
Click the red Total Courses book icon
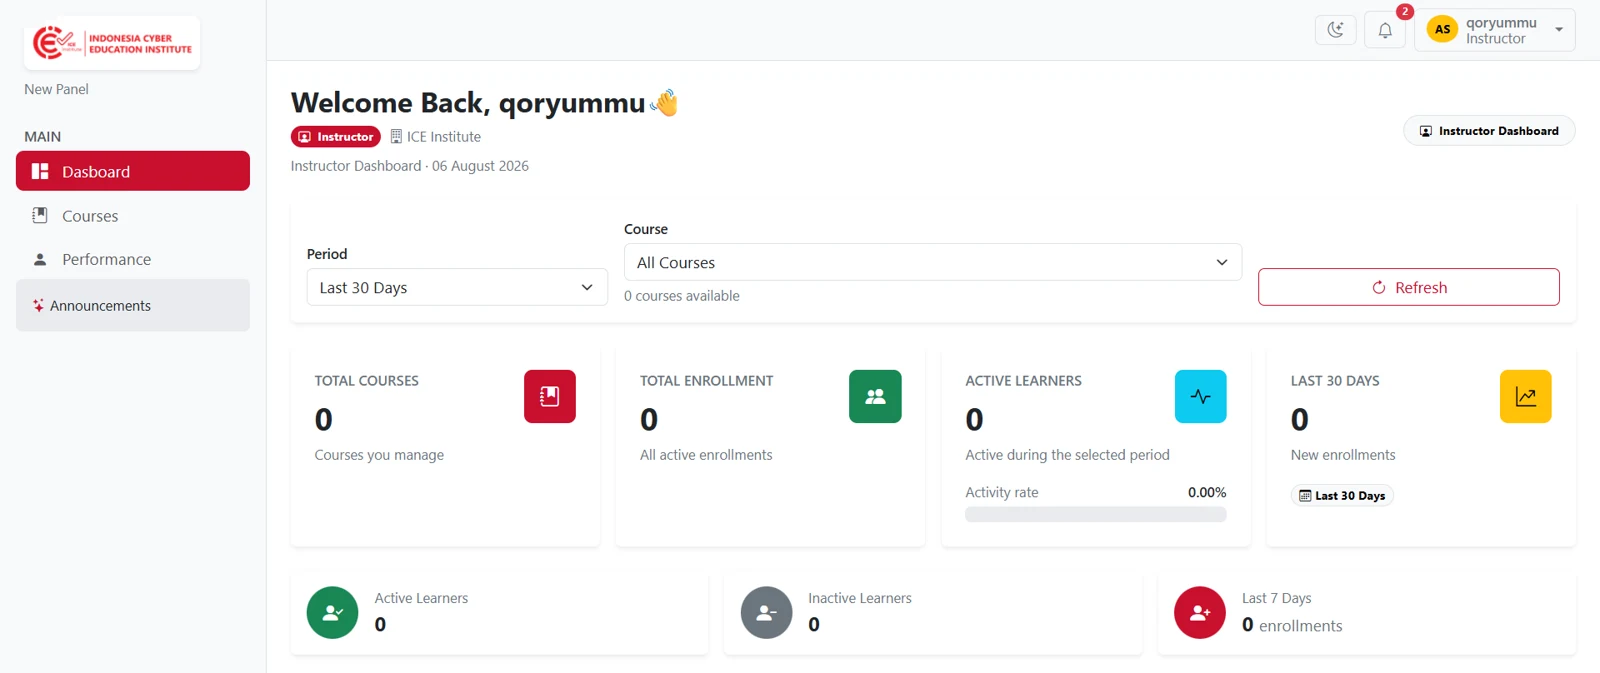(x=550, y=396)
